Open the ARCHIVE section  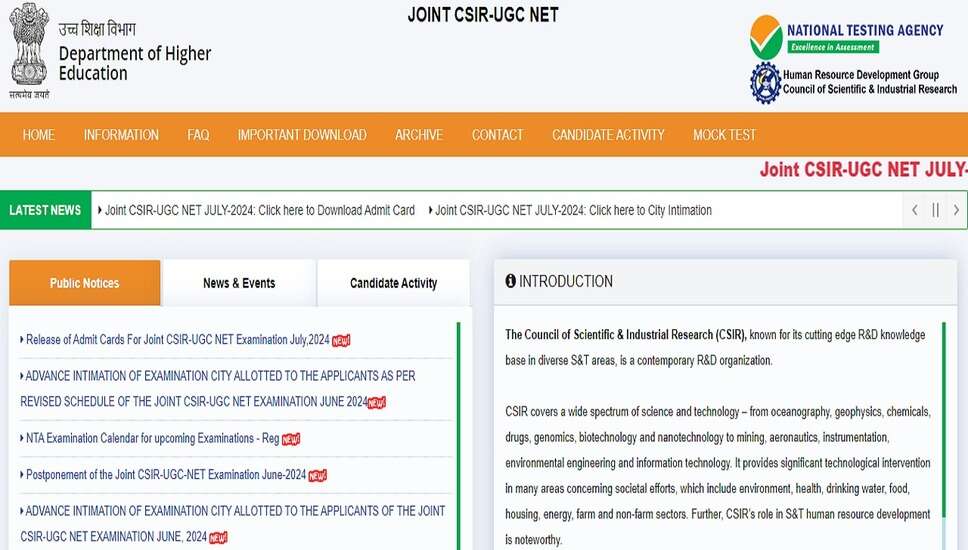(418, 135)
